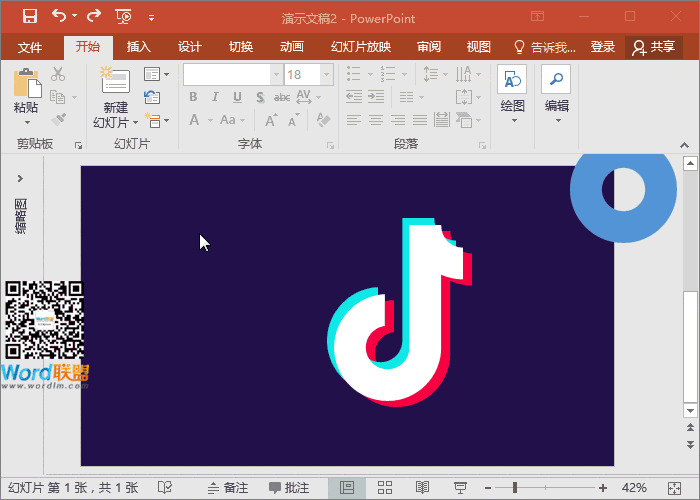Image resolution: width=700 pixels, height=500 pixels.
Task: Switch to the 视图 tab
Action: (x=479, y=47)
